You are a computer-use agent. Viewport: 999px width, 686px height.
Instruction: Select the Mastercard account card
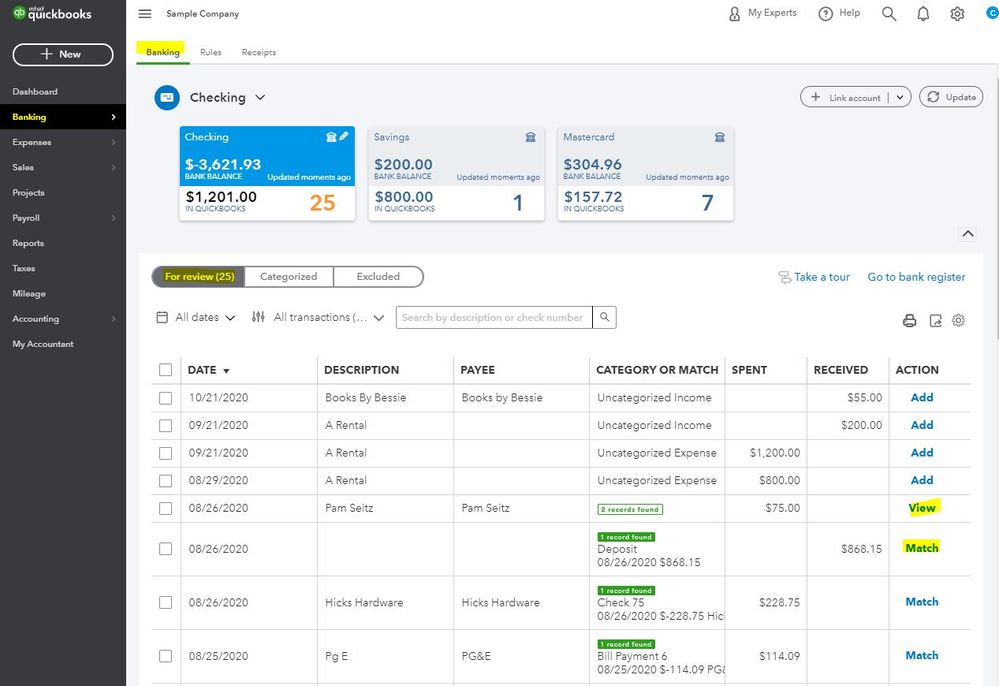(x=645, y=174)
